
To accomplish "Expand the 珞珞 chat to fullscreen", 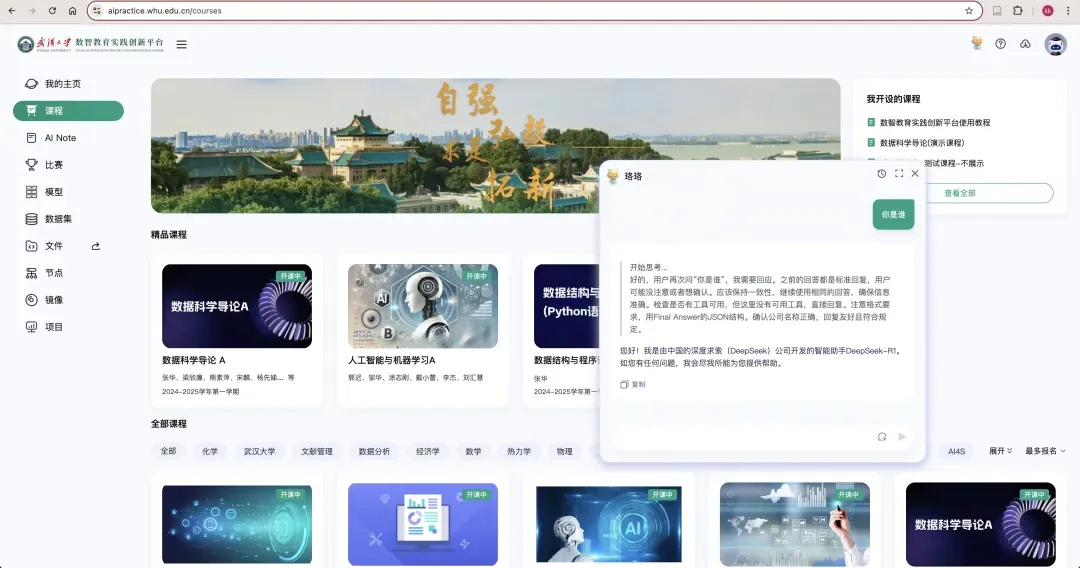I will point(899,174).
